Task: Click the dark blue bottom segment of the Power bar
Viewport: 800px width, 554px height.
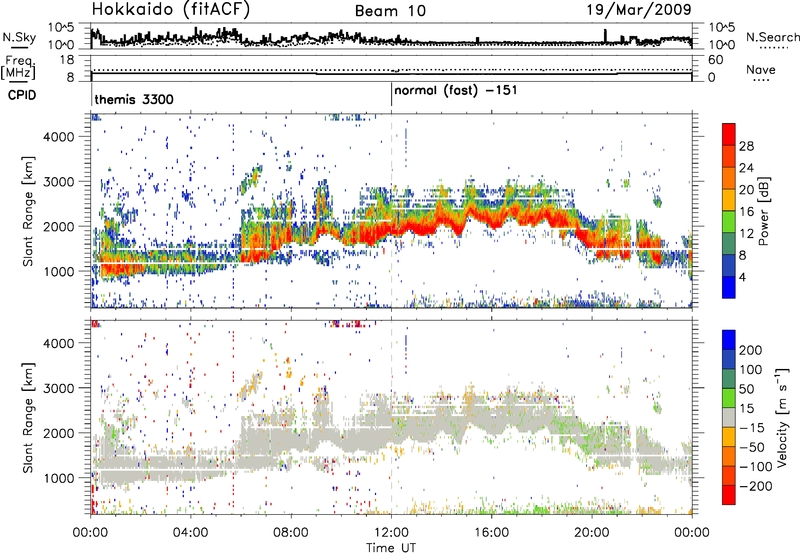Action: [729, 287]
